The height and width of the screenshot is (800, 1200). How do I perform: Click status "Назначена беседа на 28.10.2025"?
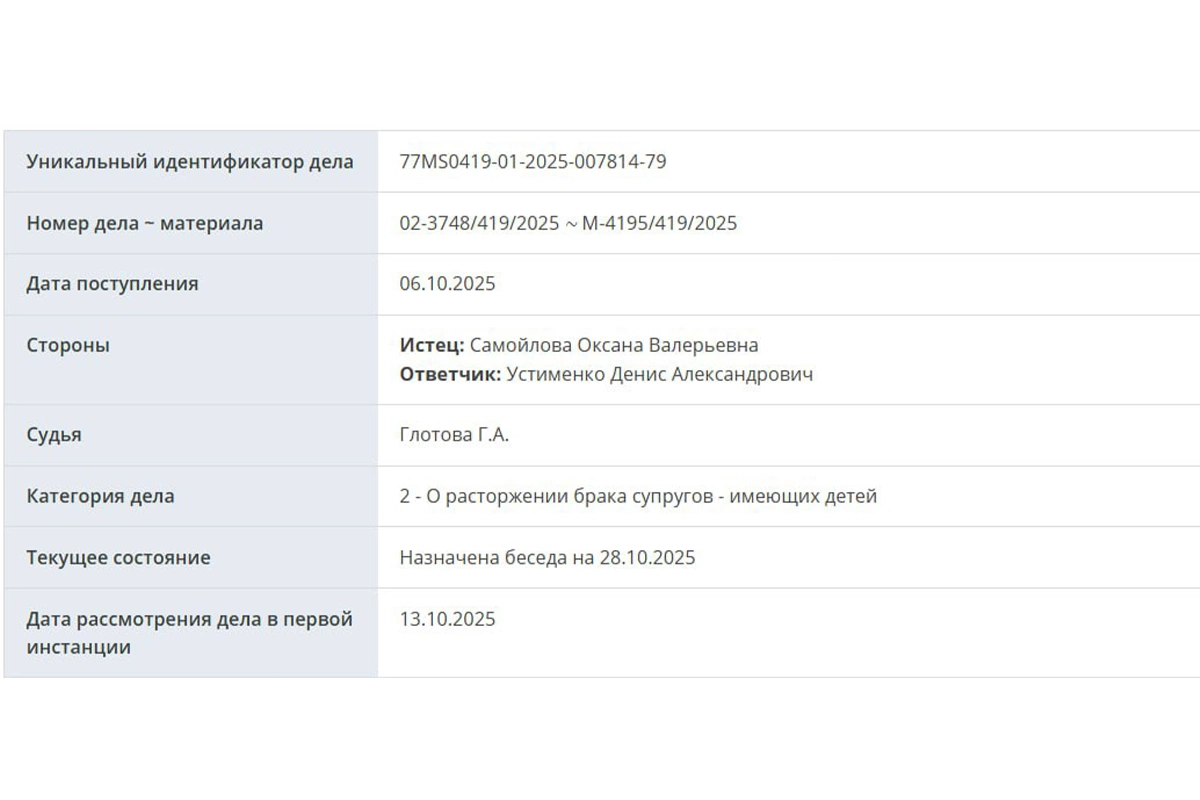[547, 557]
